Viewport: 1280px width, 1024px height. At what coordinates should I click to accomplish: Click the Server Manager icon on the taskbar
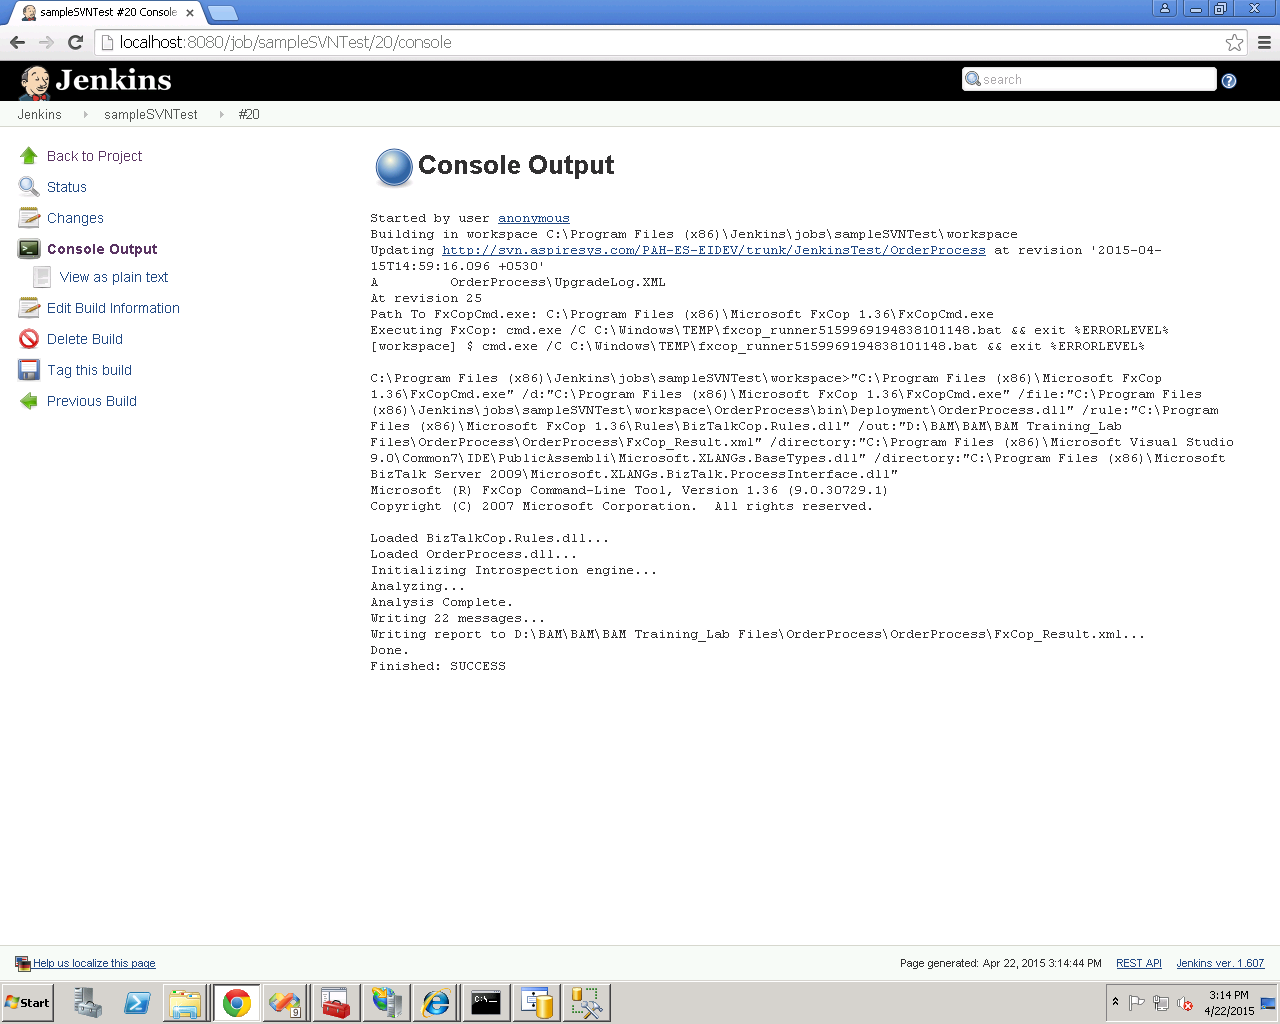[87, 1003]
